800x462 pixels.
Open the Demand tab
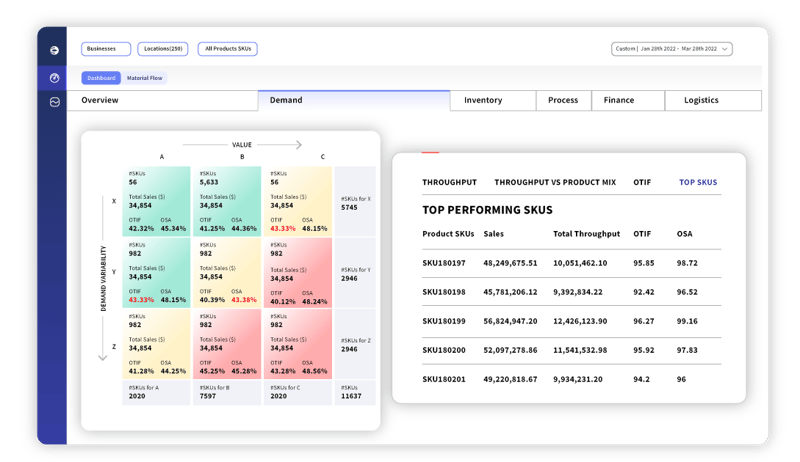354,100
